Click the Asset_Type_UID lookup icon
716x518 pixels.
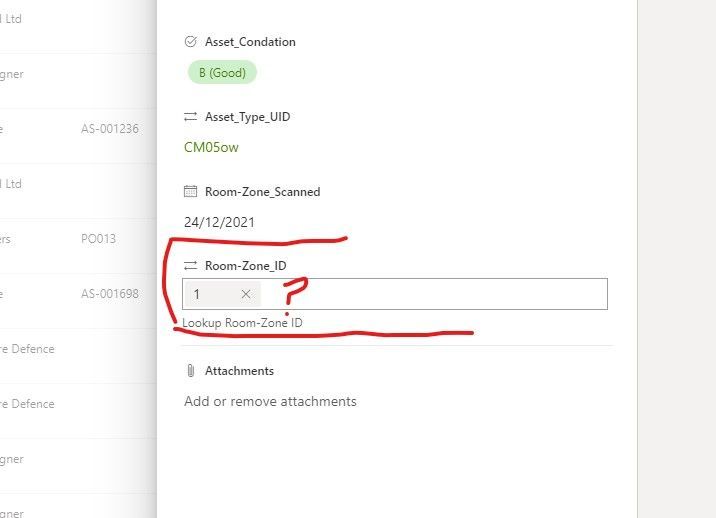191,117
